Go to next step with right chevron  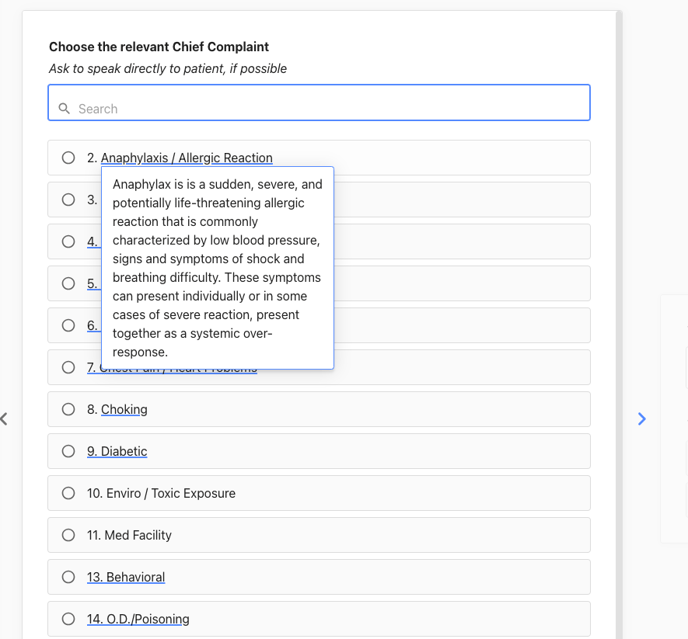(x=641, y=419)
